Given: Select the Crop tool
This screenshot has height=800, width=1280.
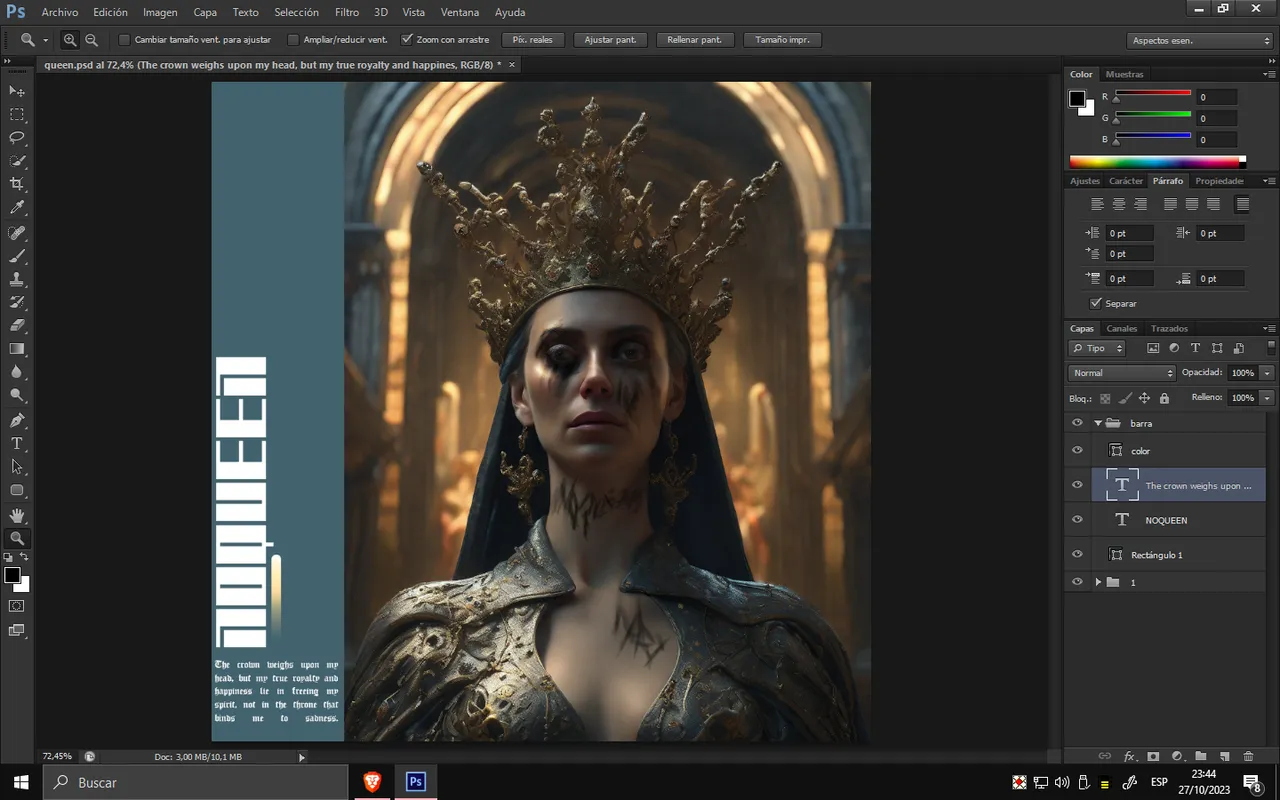Looking at the screenshot, I should pyautogui.click(x=17, y=184).
